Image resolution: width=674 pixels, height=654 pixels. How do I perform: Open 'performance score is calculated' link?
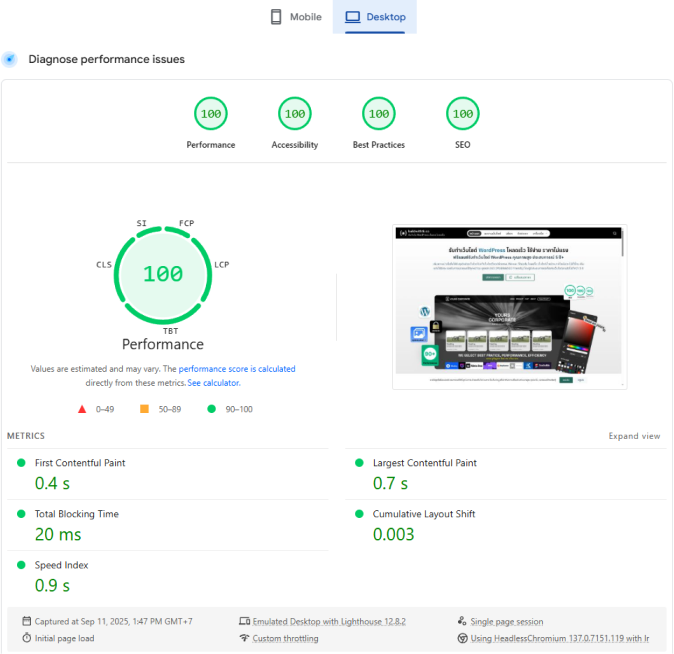[x=237, y=369]
